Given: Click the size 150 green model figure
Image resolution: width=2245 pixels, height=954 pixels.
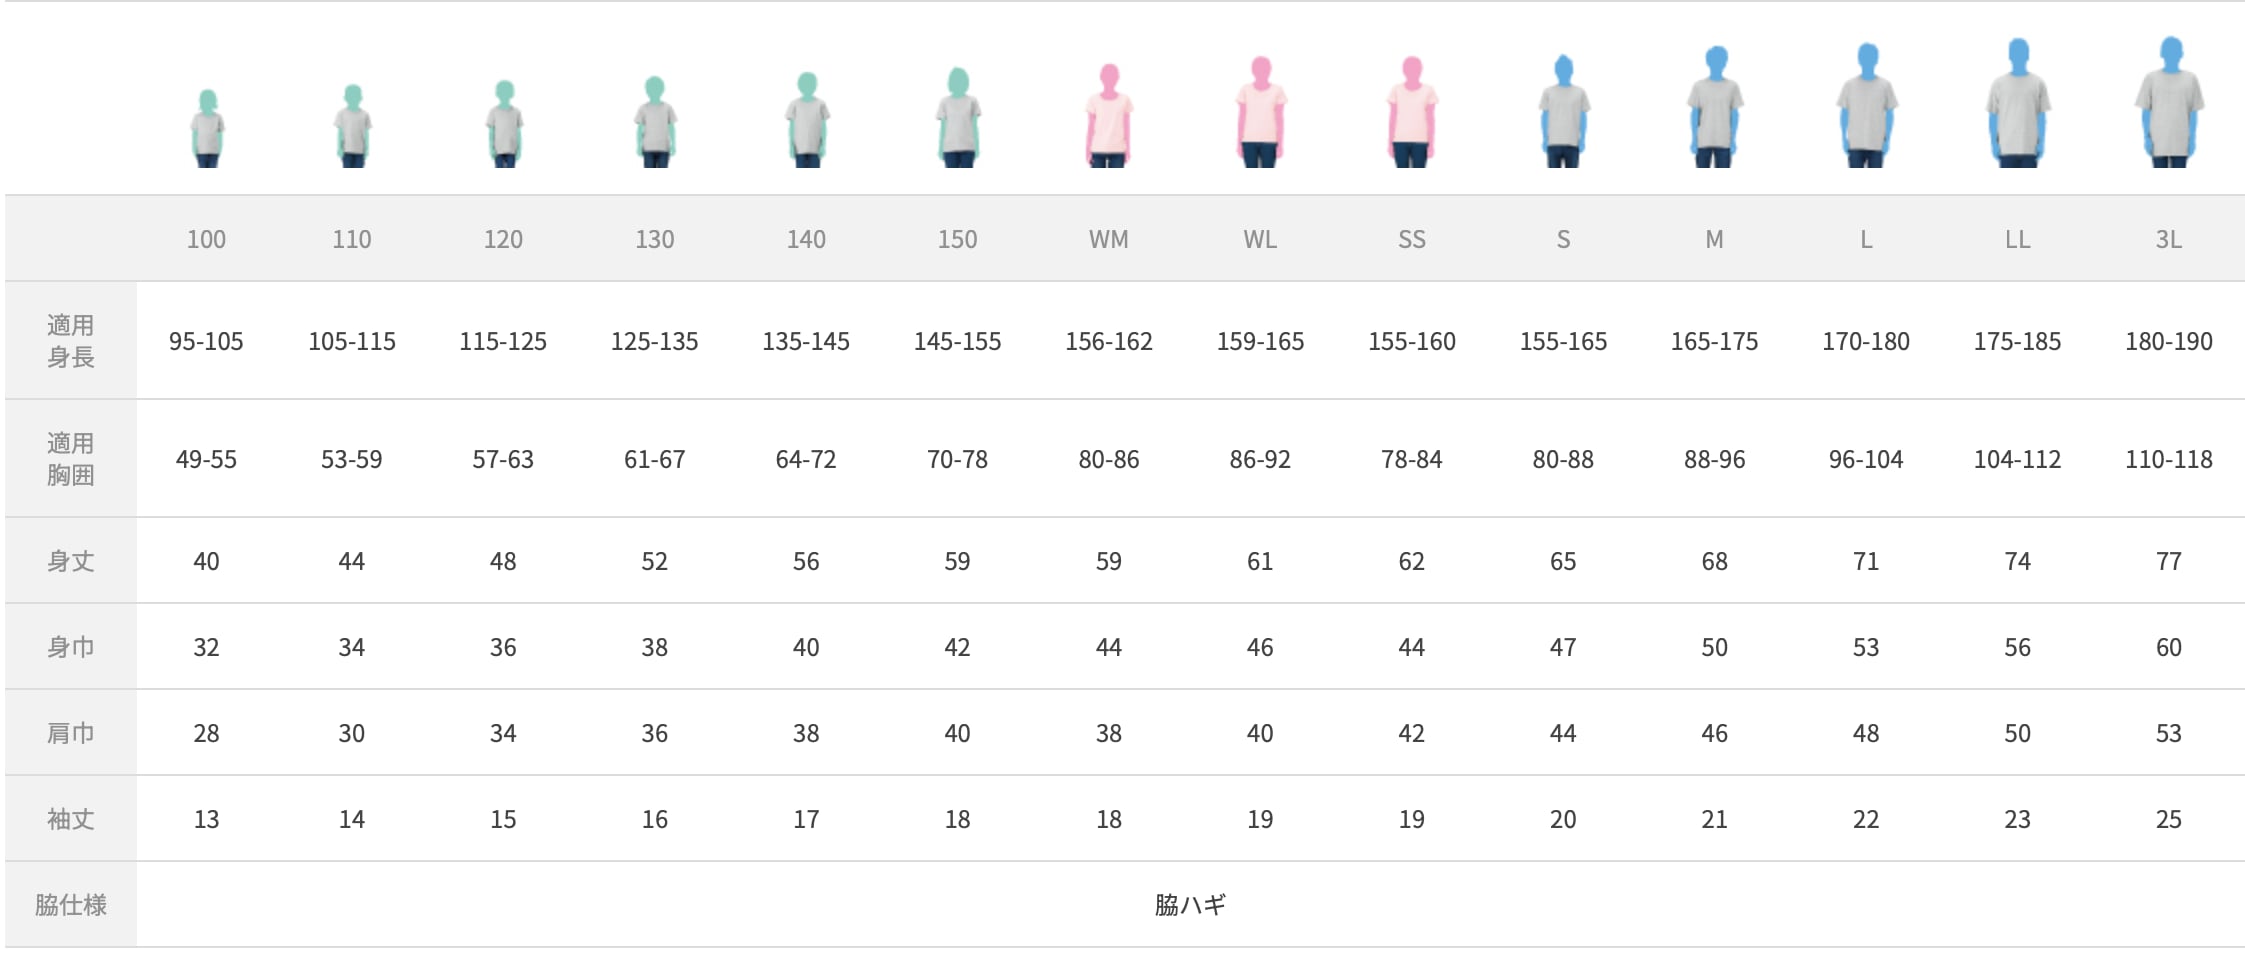Looking at the screenshot, I should pos(958,117).
